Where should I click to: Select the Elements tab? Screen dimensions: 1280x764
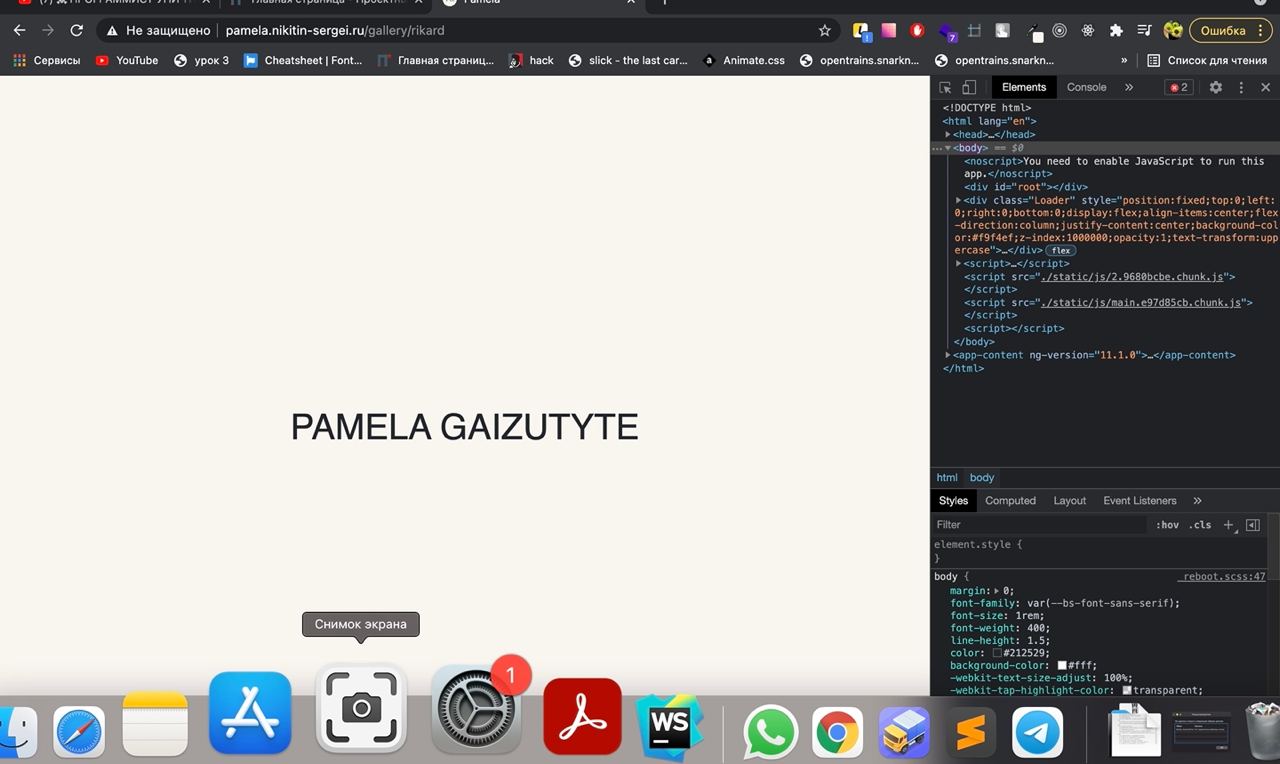[1024, 88]
